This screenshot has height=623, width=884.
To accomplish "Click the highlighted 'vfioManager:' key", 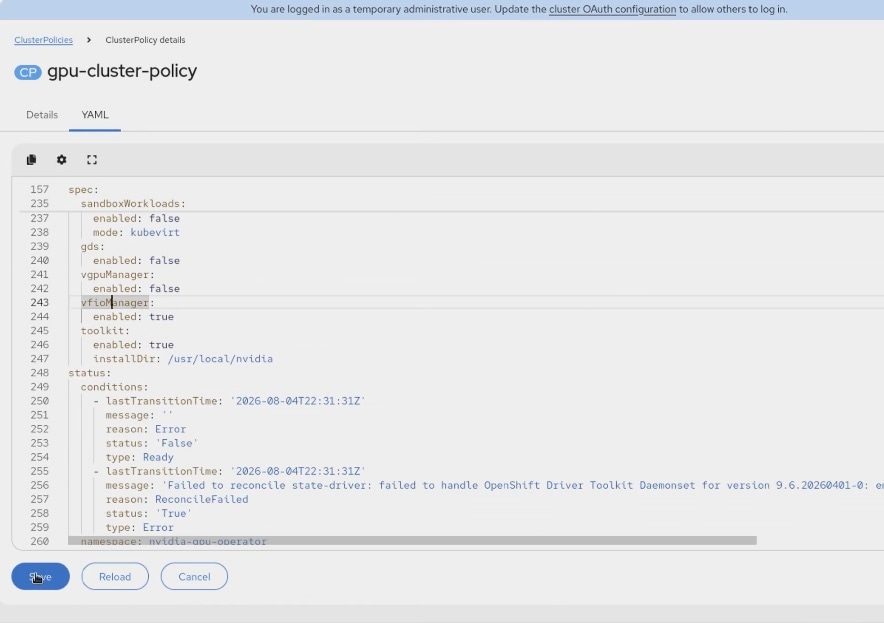I will pyautogui.click(x=117, y=303).
